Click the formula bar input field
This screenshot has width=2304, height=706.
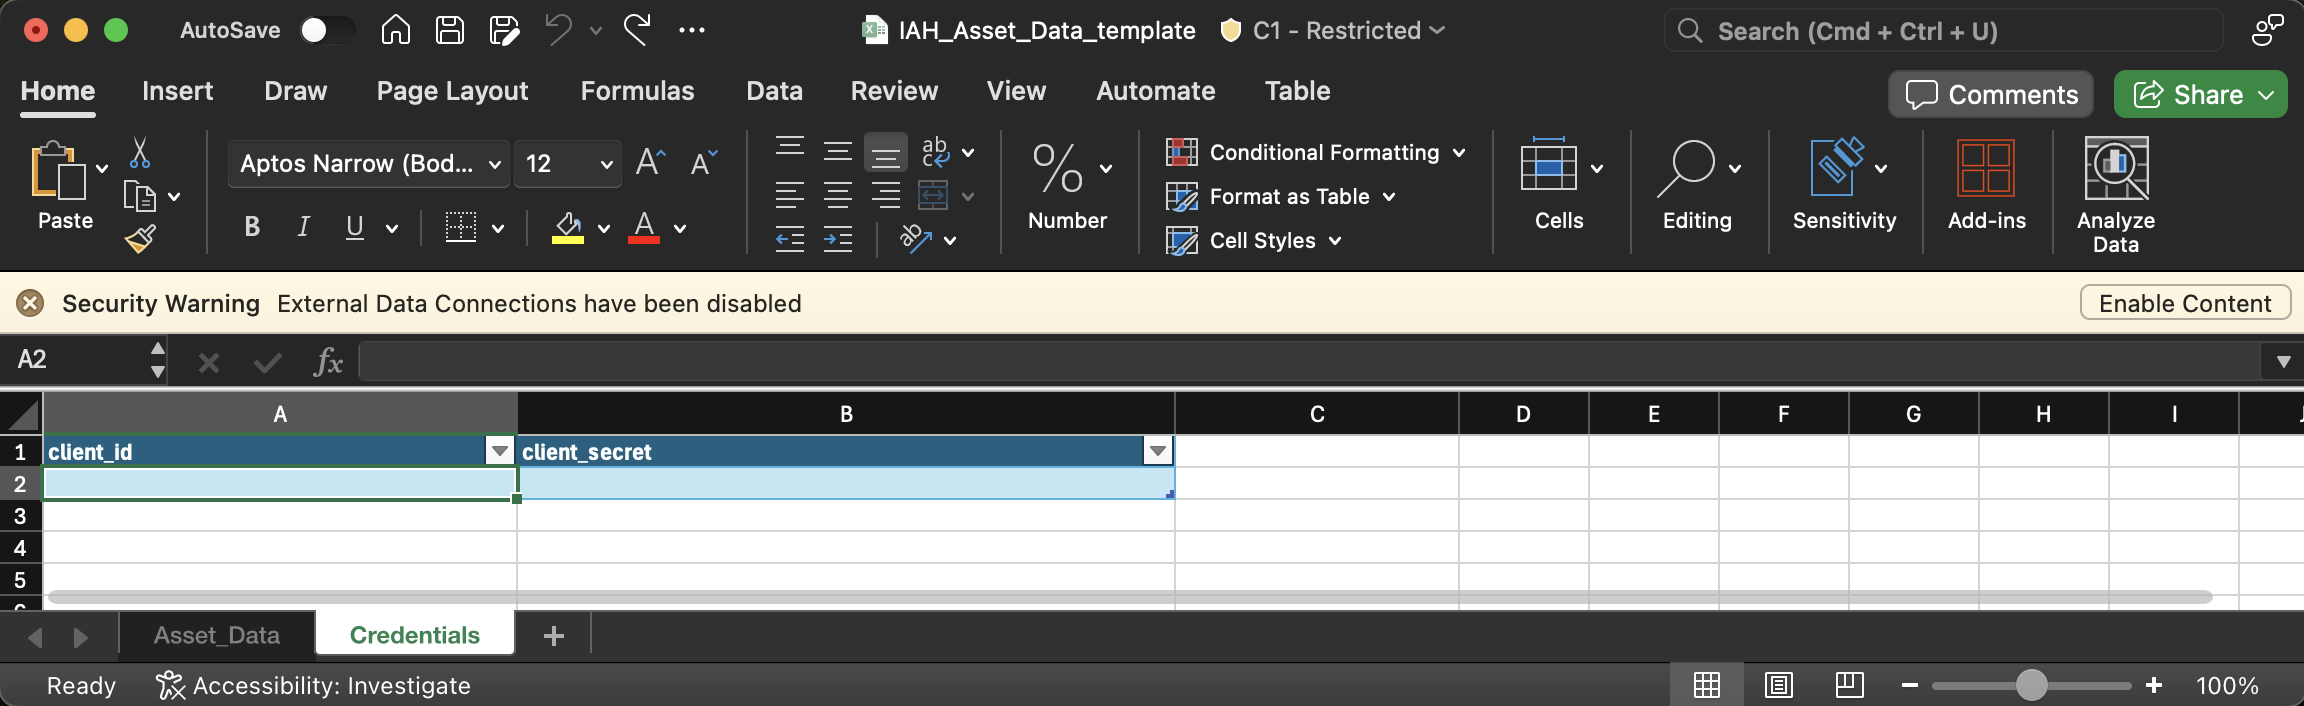pos(1300,361)
